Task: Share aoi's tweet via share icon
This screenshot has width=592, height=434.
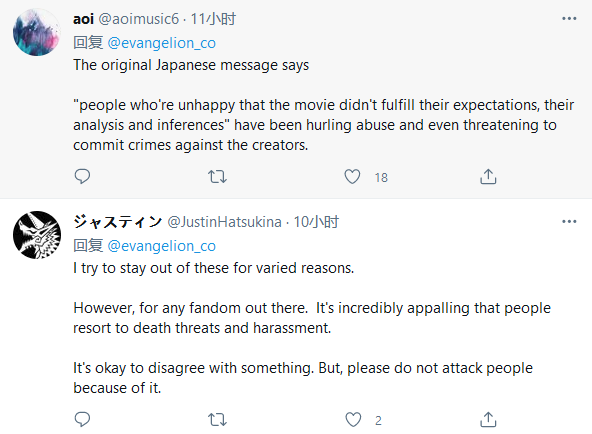Action: (488, 176)
